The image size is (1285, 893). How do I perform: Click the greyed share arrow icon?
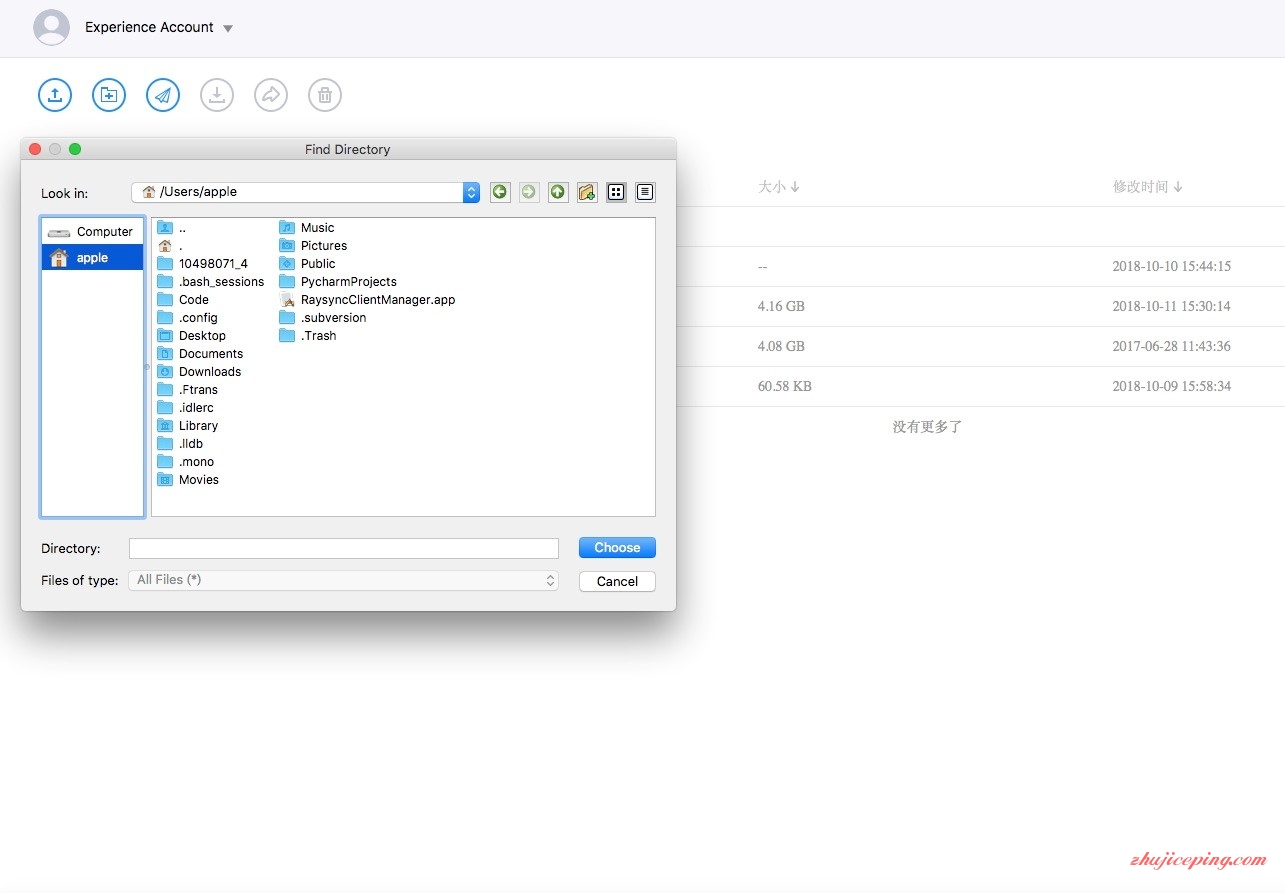271,95
